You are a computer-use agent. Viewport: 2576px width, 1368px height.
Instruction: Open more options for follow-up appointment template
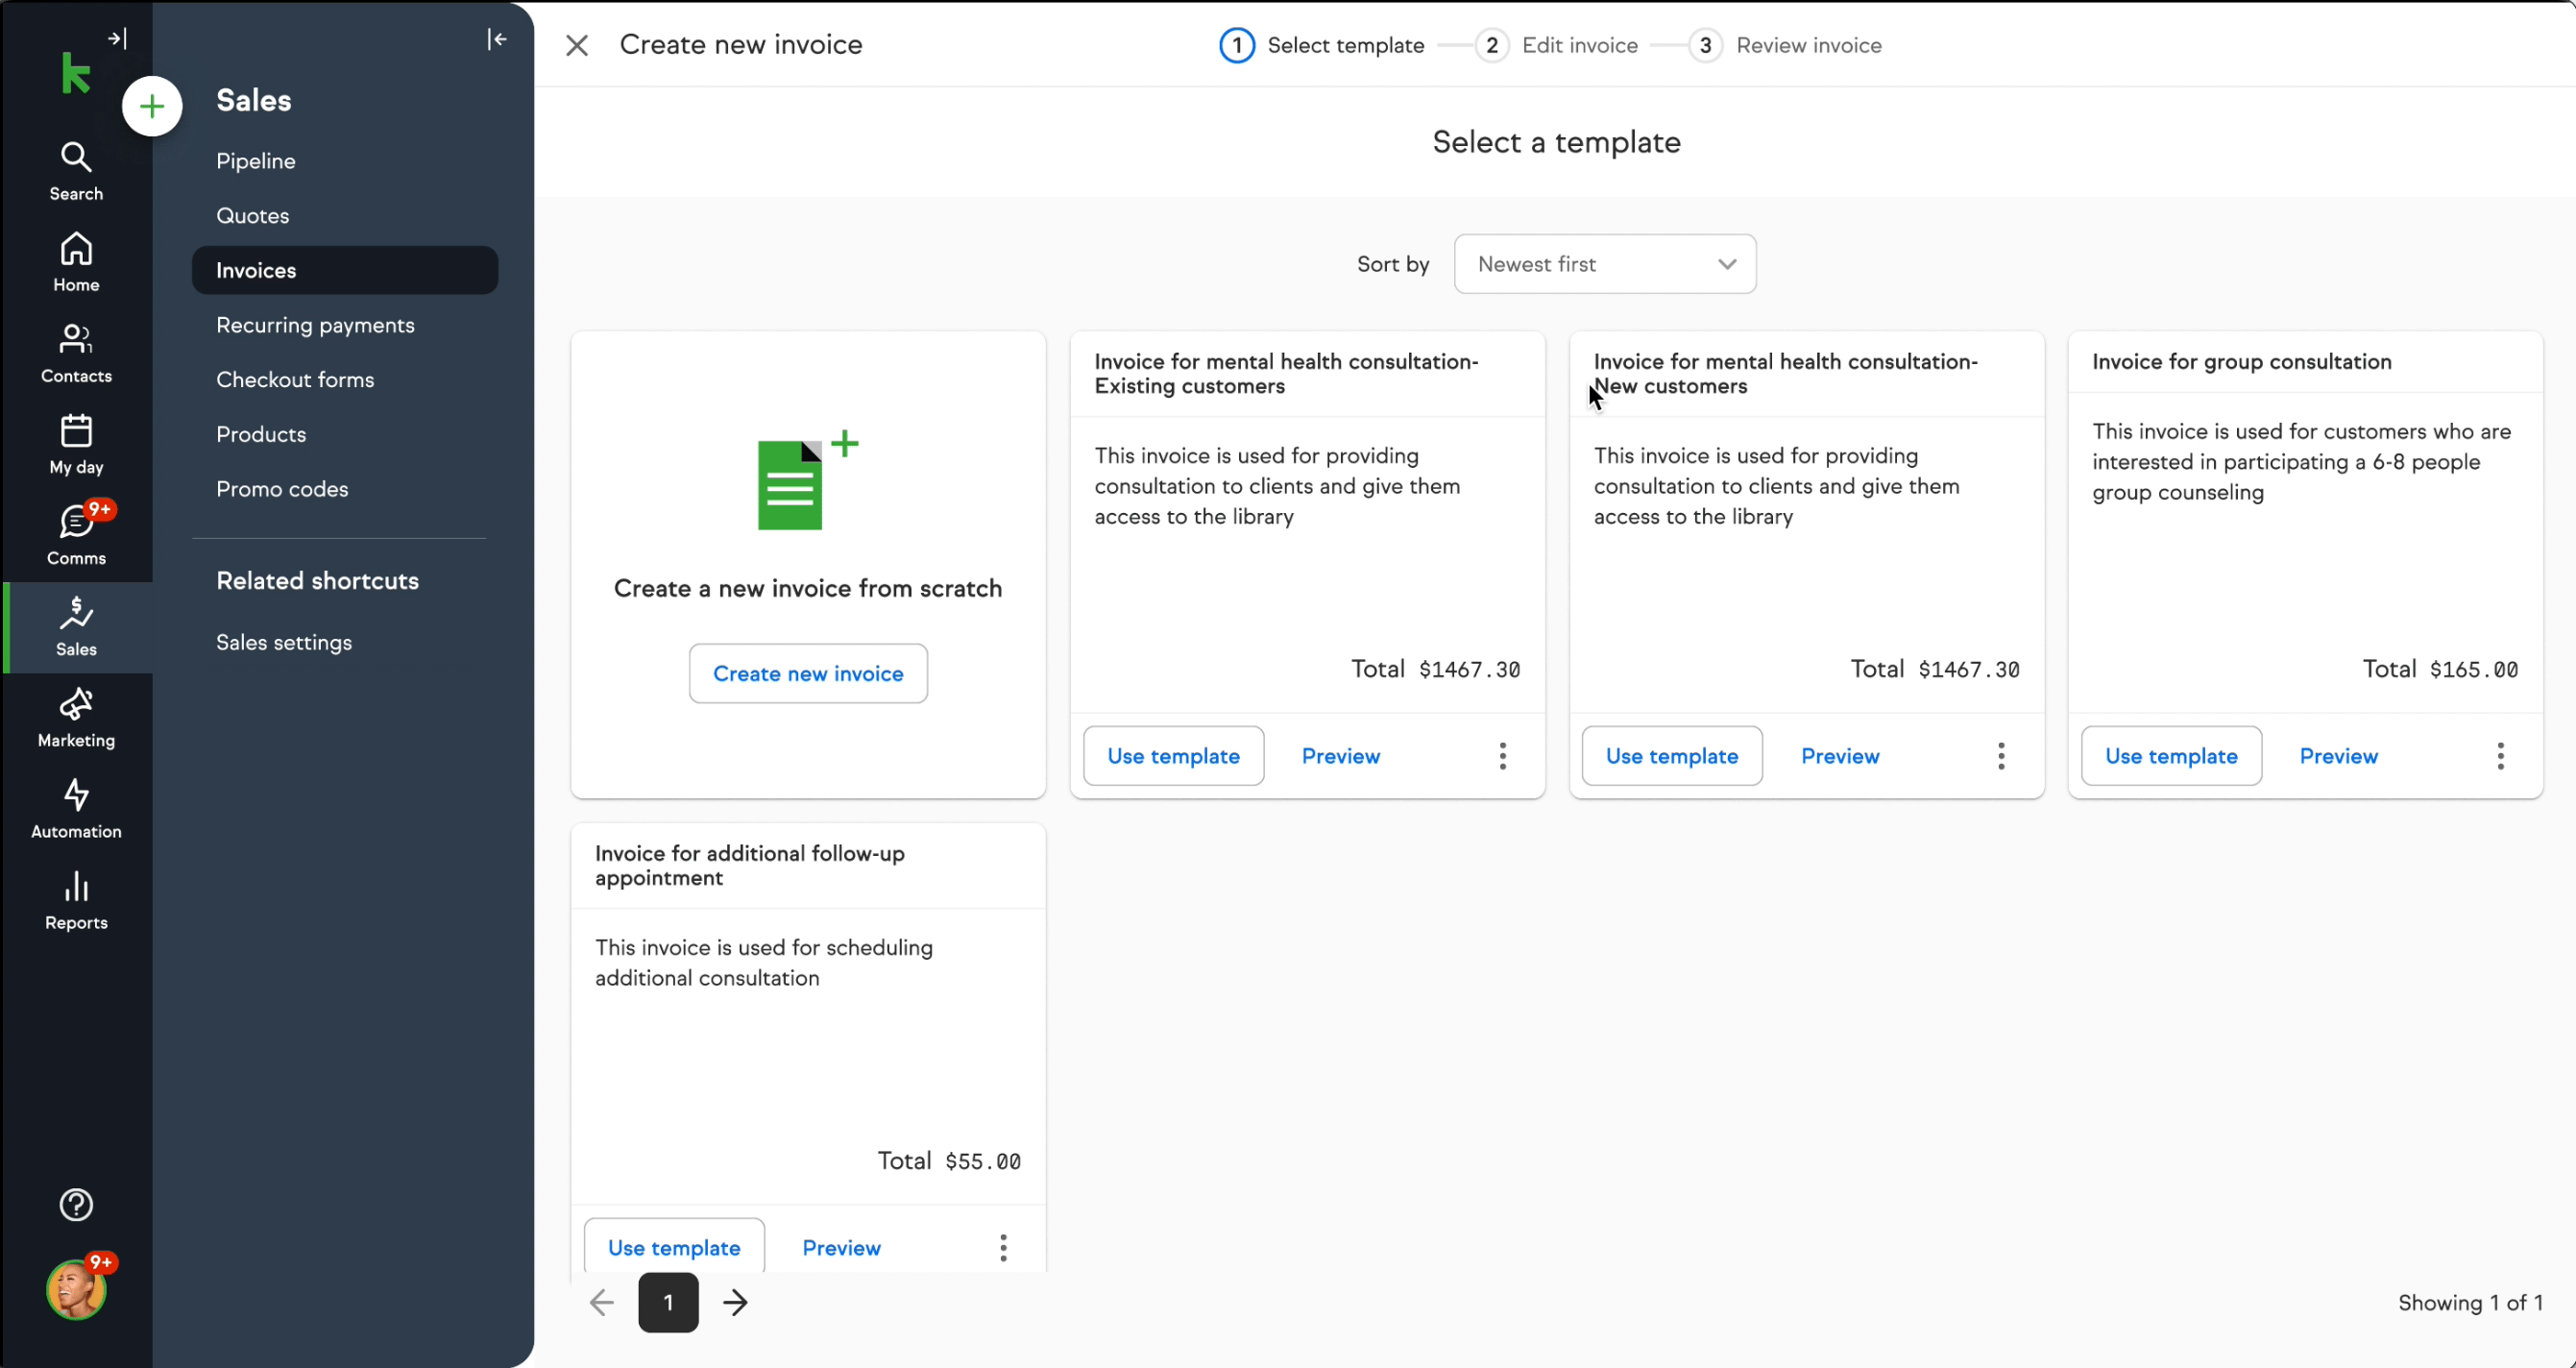click(x=1003, y=1247)
